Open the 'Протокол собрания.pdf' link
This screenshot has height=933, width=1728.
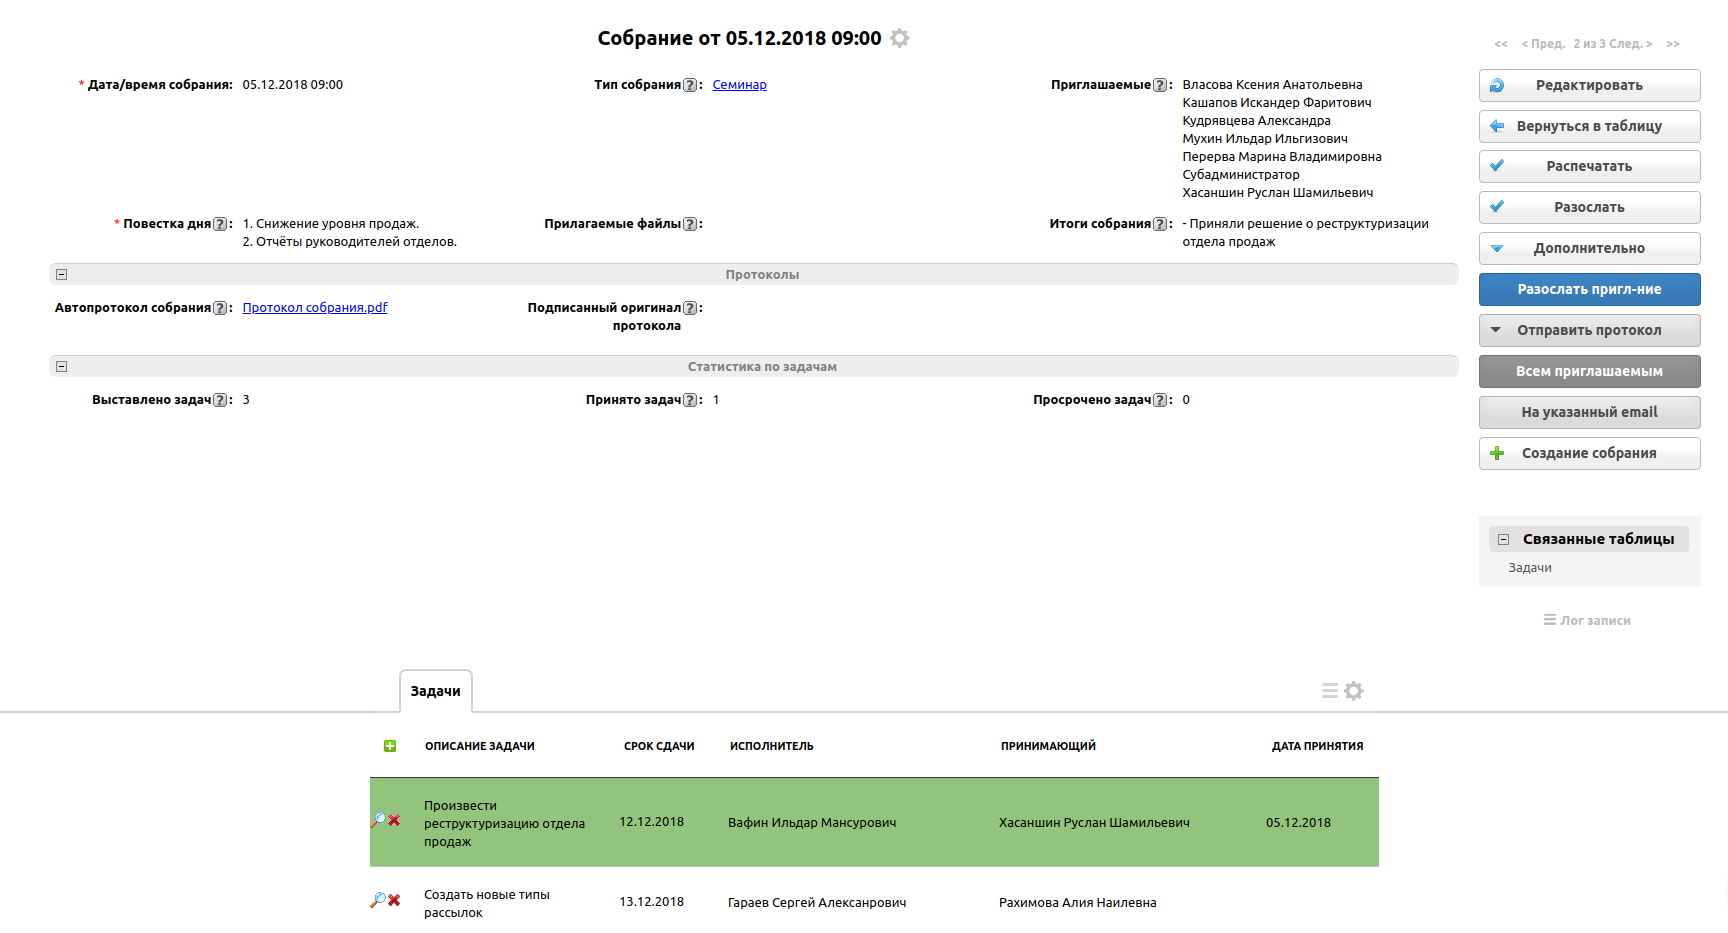click(x=314, y=308)
